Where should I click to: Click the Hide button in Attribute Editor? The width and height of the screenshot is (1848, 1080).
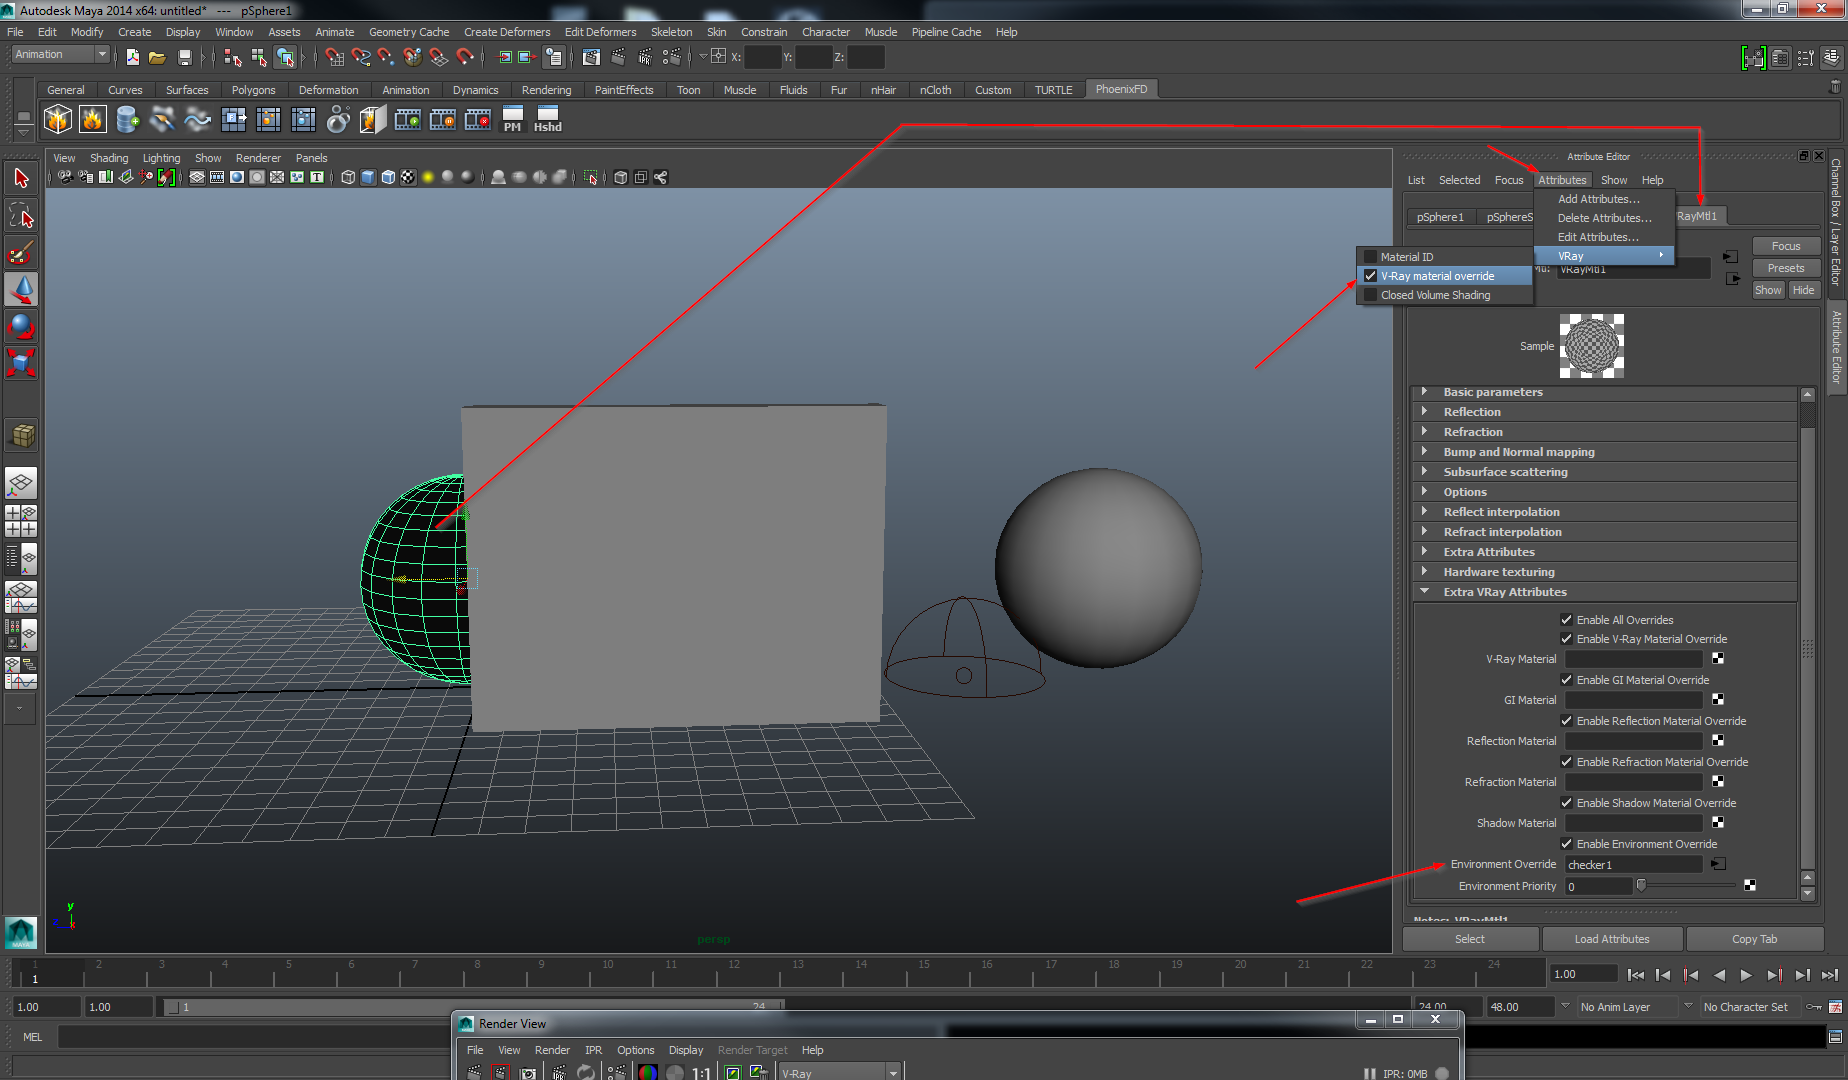[x=1803, y=290]
